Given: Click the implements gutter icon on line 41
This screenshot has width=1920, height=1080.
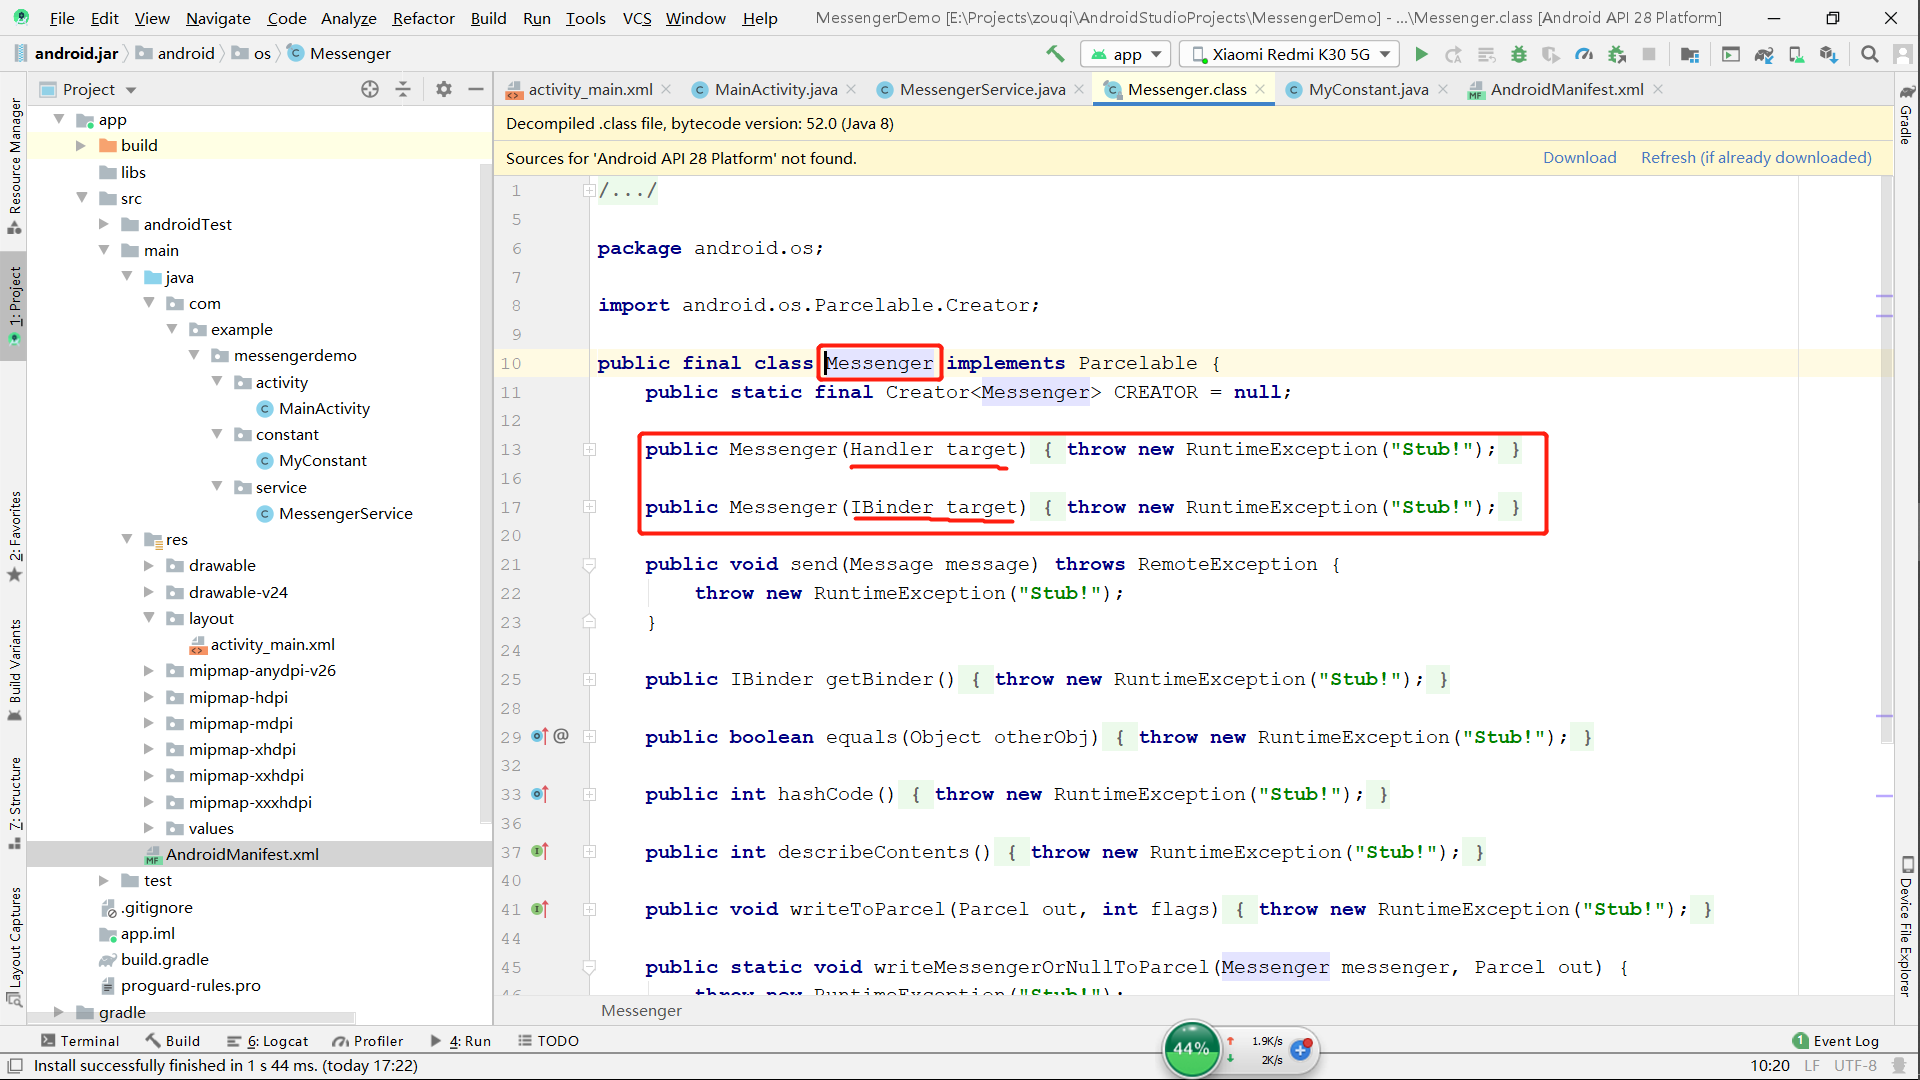Looking at the screenshot, I should [539, 909].
